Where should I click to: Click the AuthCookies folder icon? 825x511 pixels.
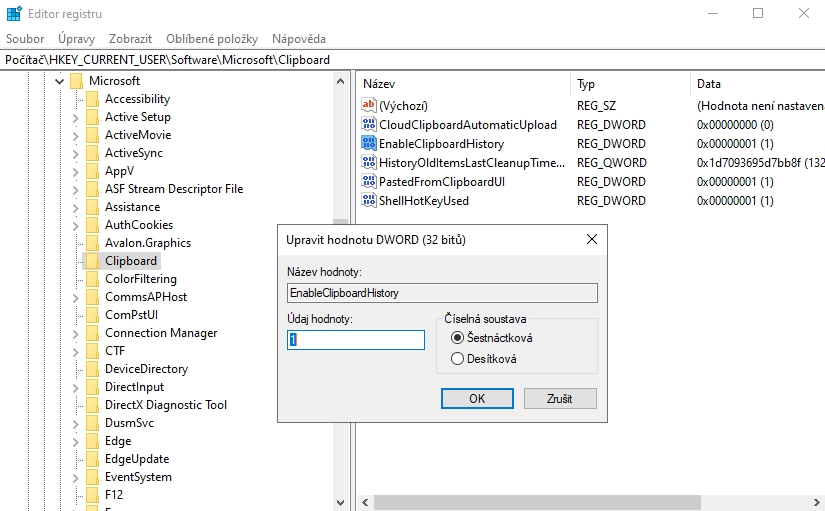(x=92, y=225)
